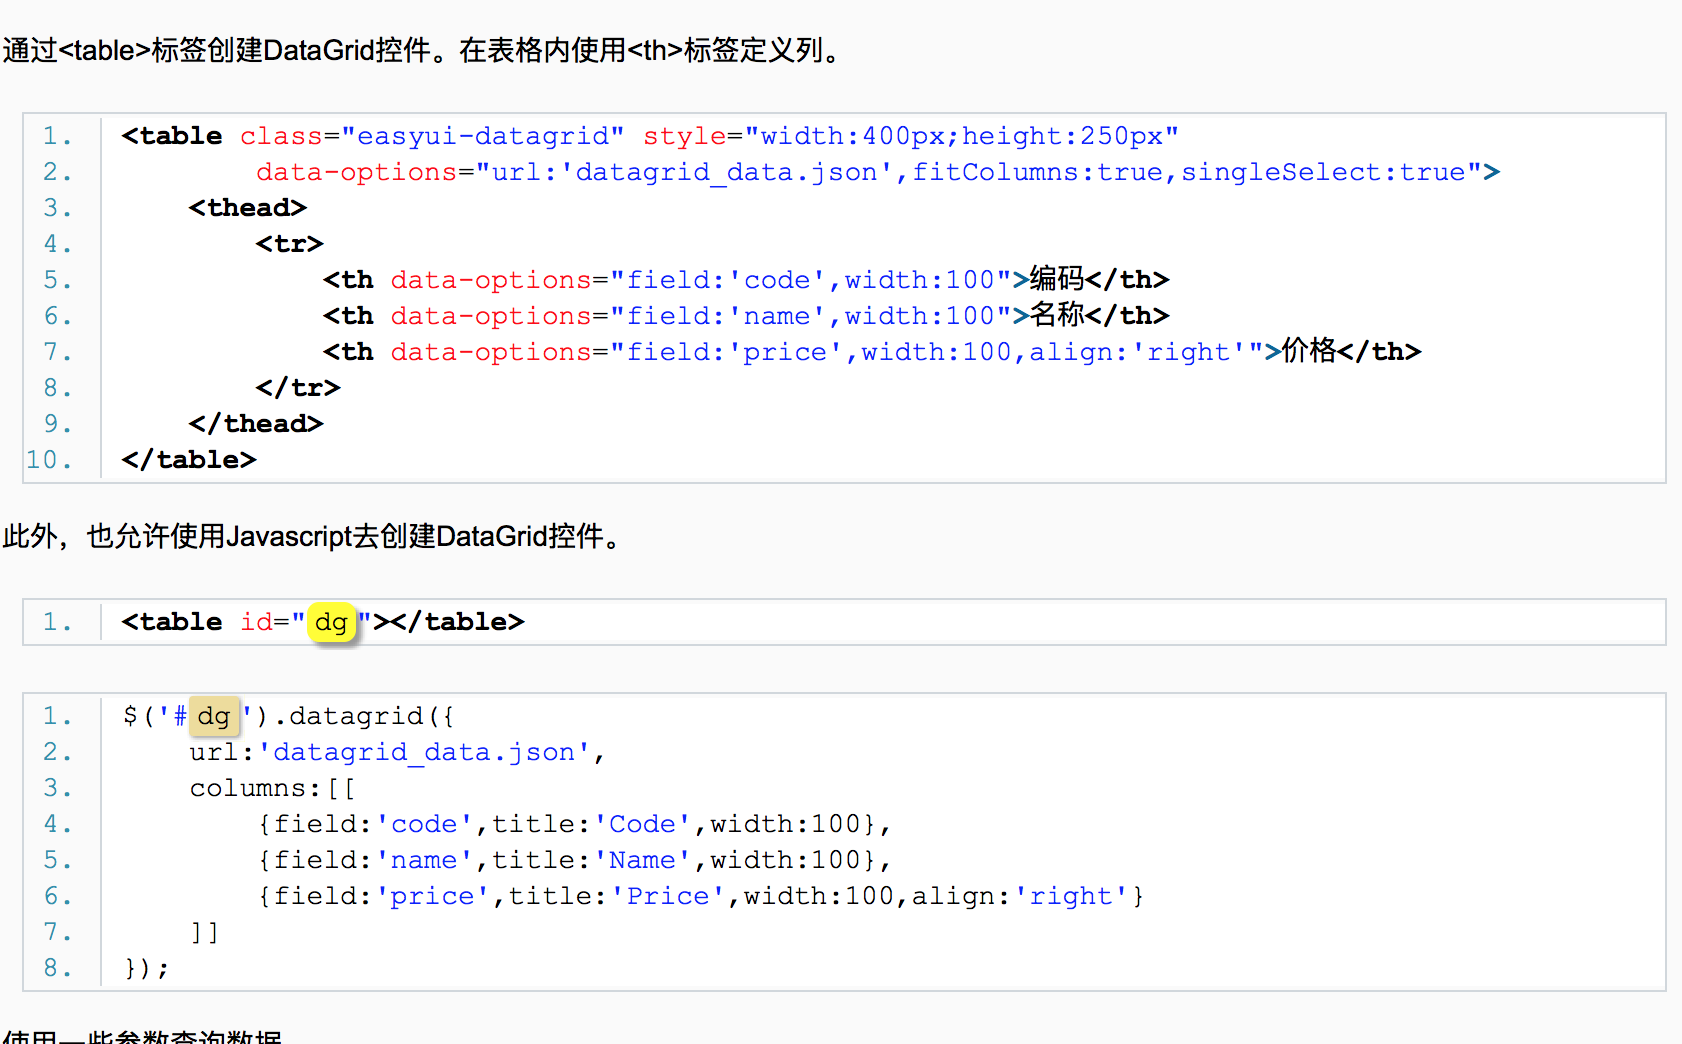Click the 'dg' selector in jQuery call

(x=214, y=716)
